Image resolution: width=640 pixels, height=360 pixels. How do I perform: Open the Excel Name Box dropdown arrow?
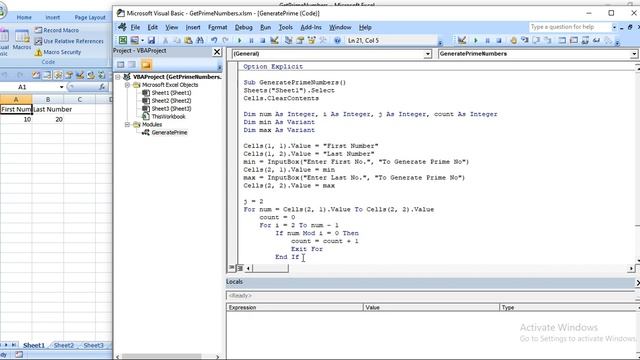pyautogui.click(x=62, y=87)
